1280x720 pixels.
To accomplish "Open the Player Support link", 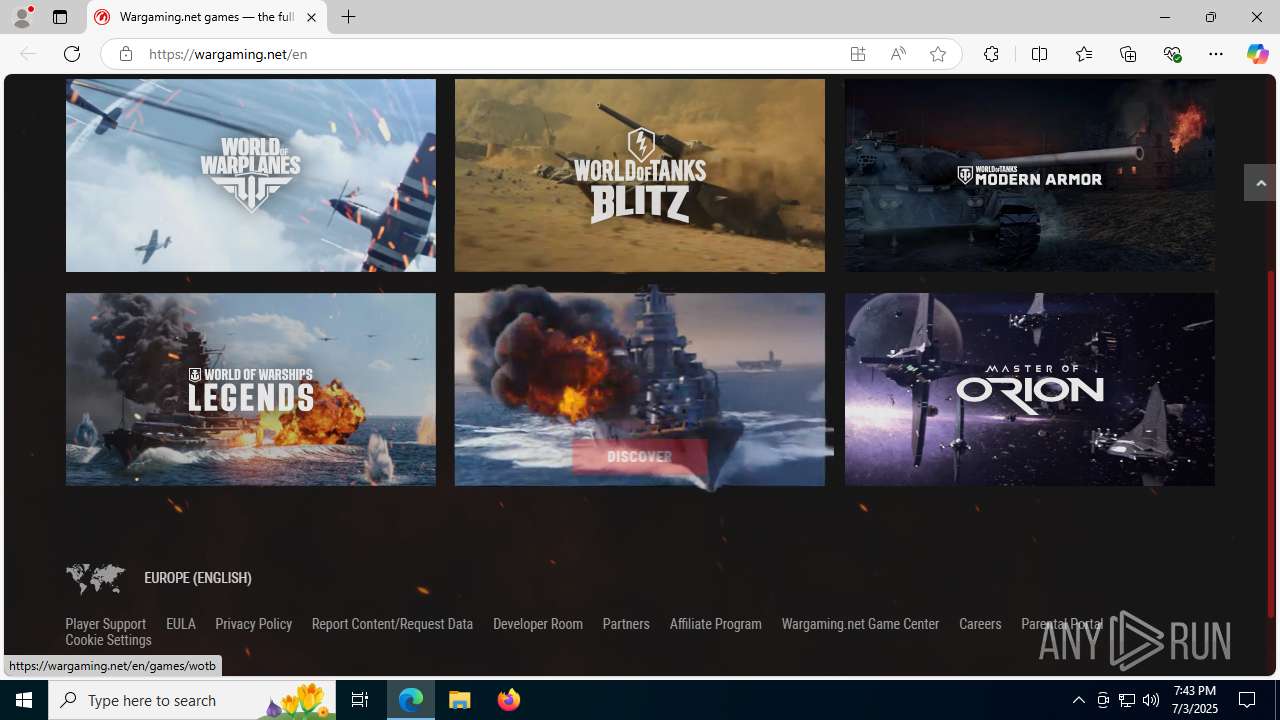I will coord(106,624).
